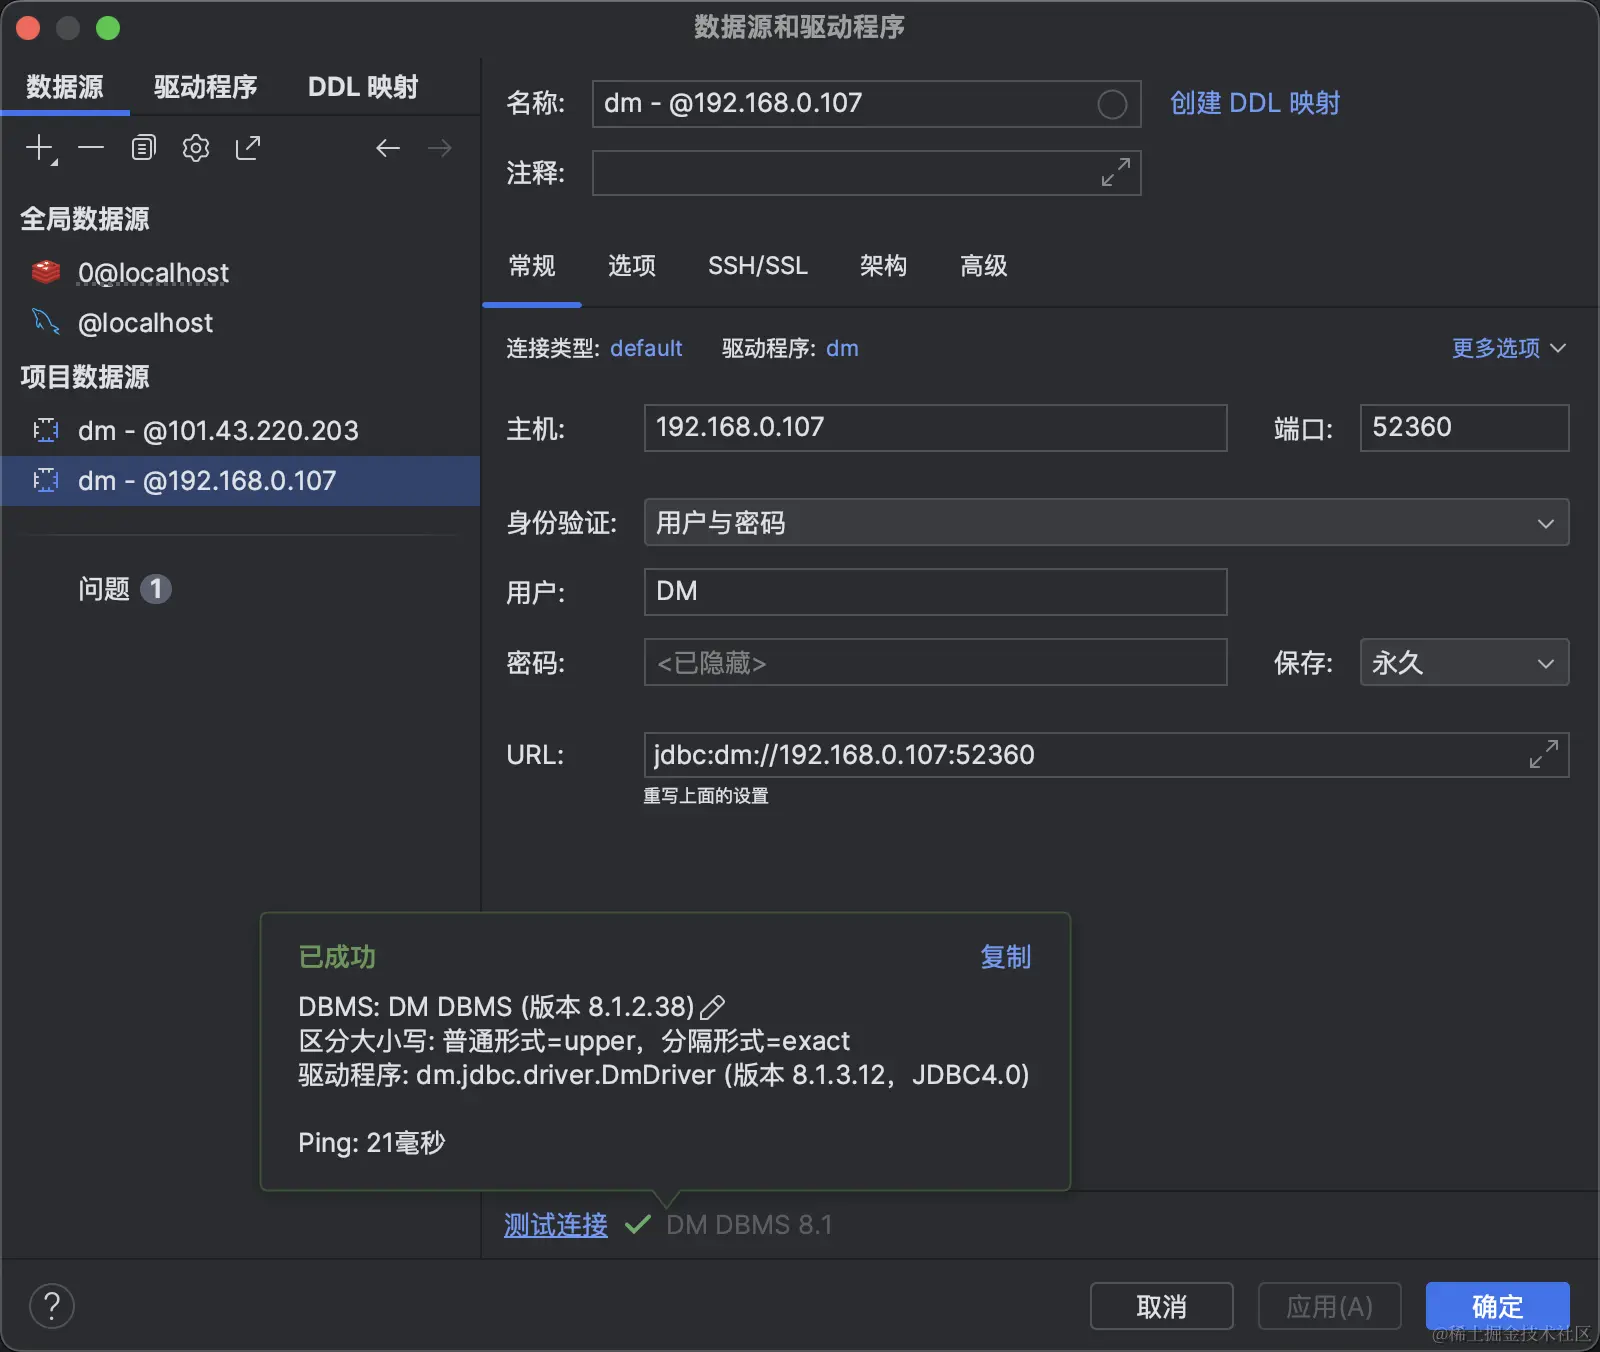The image size is (1600, 1352).
Task: Open help with the question mark button
Action: click(x=52, y=1306)
